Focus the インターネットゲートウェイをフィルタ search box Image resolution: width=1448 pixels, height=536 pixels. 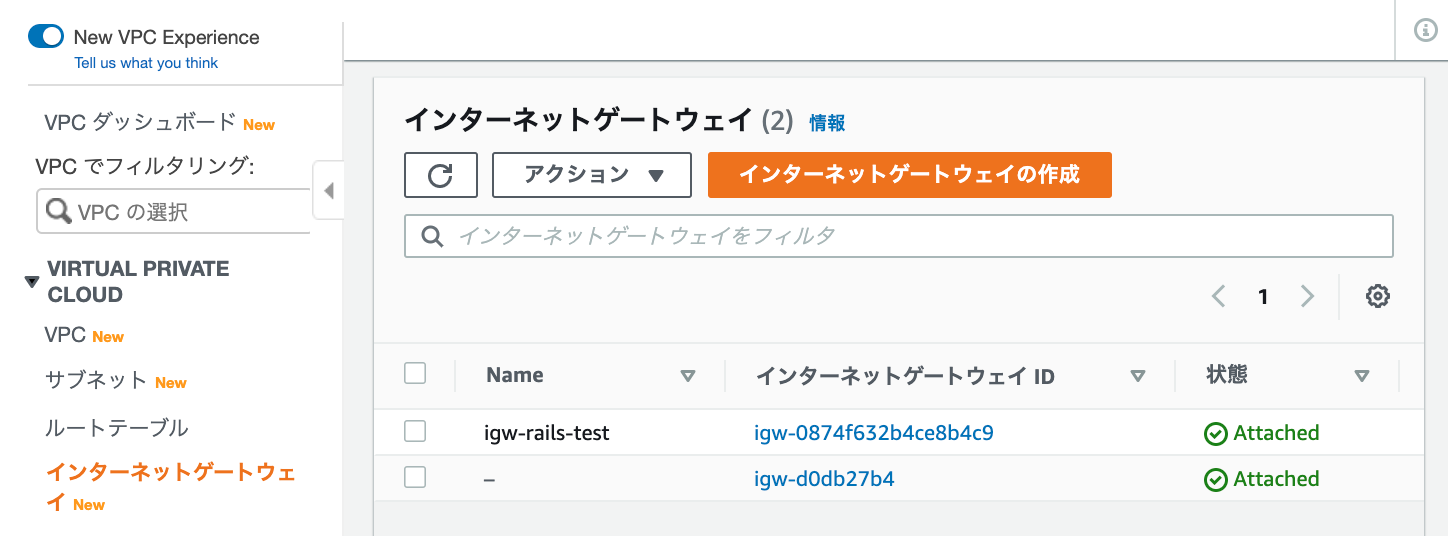tap(899, 236)
